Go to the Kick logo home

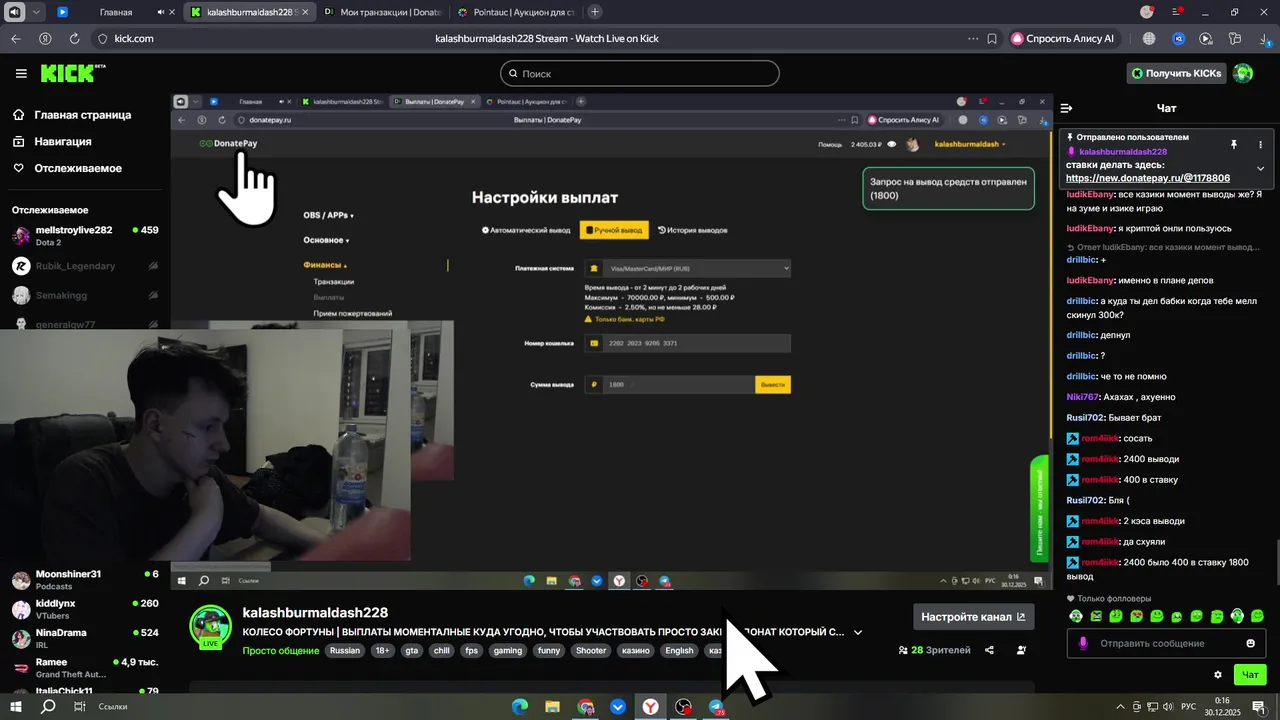[72, 73]
